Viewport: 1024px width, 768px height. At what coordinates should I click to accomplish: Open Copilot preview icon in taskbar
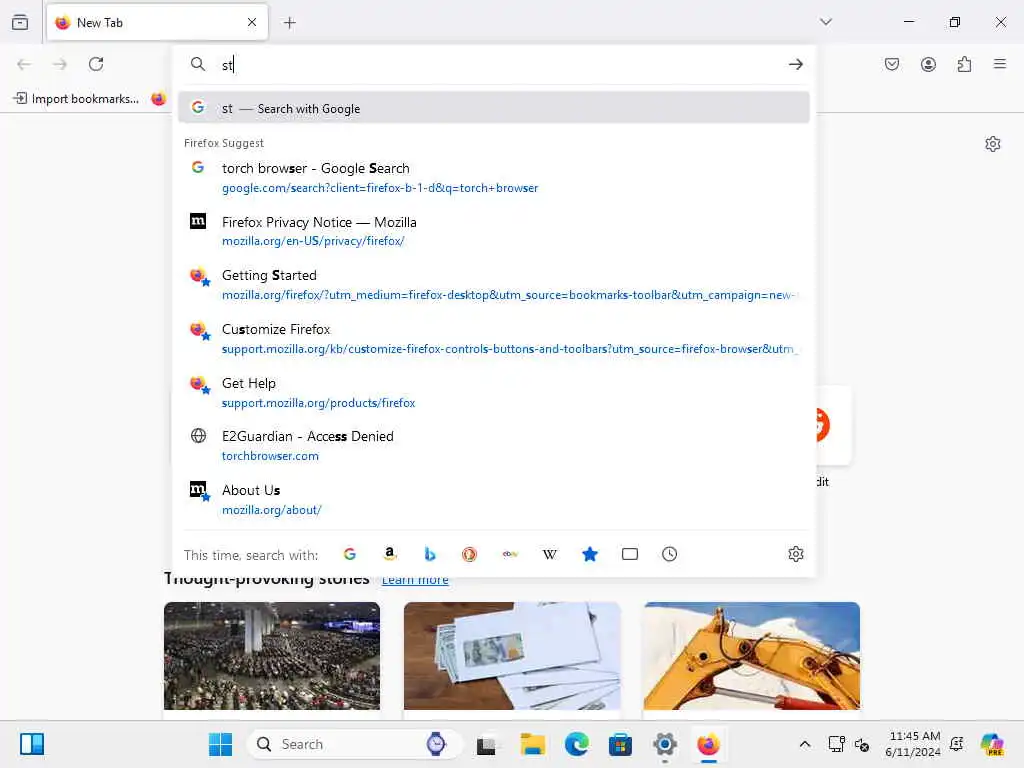(991, 744)
